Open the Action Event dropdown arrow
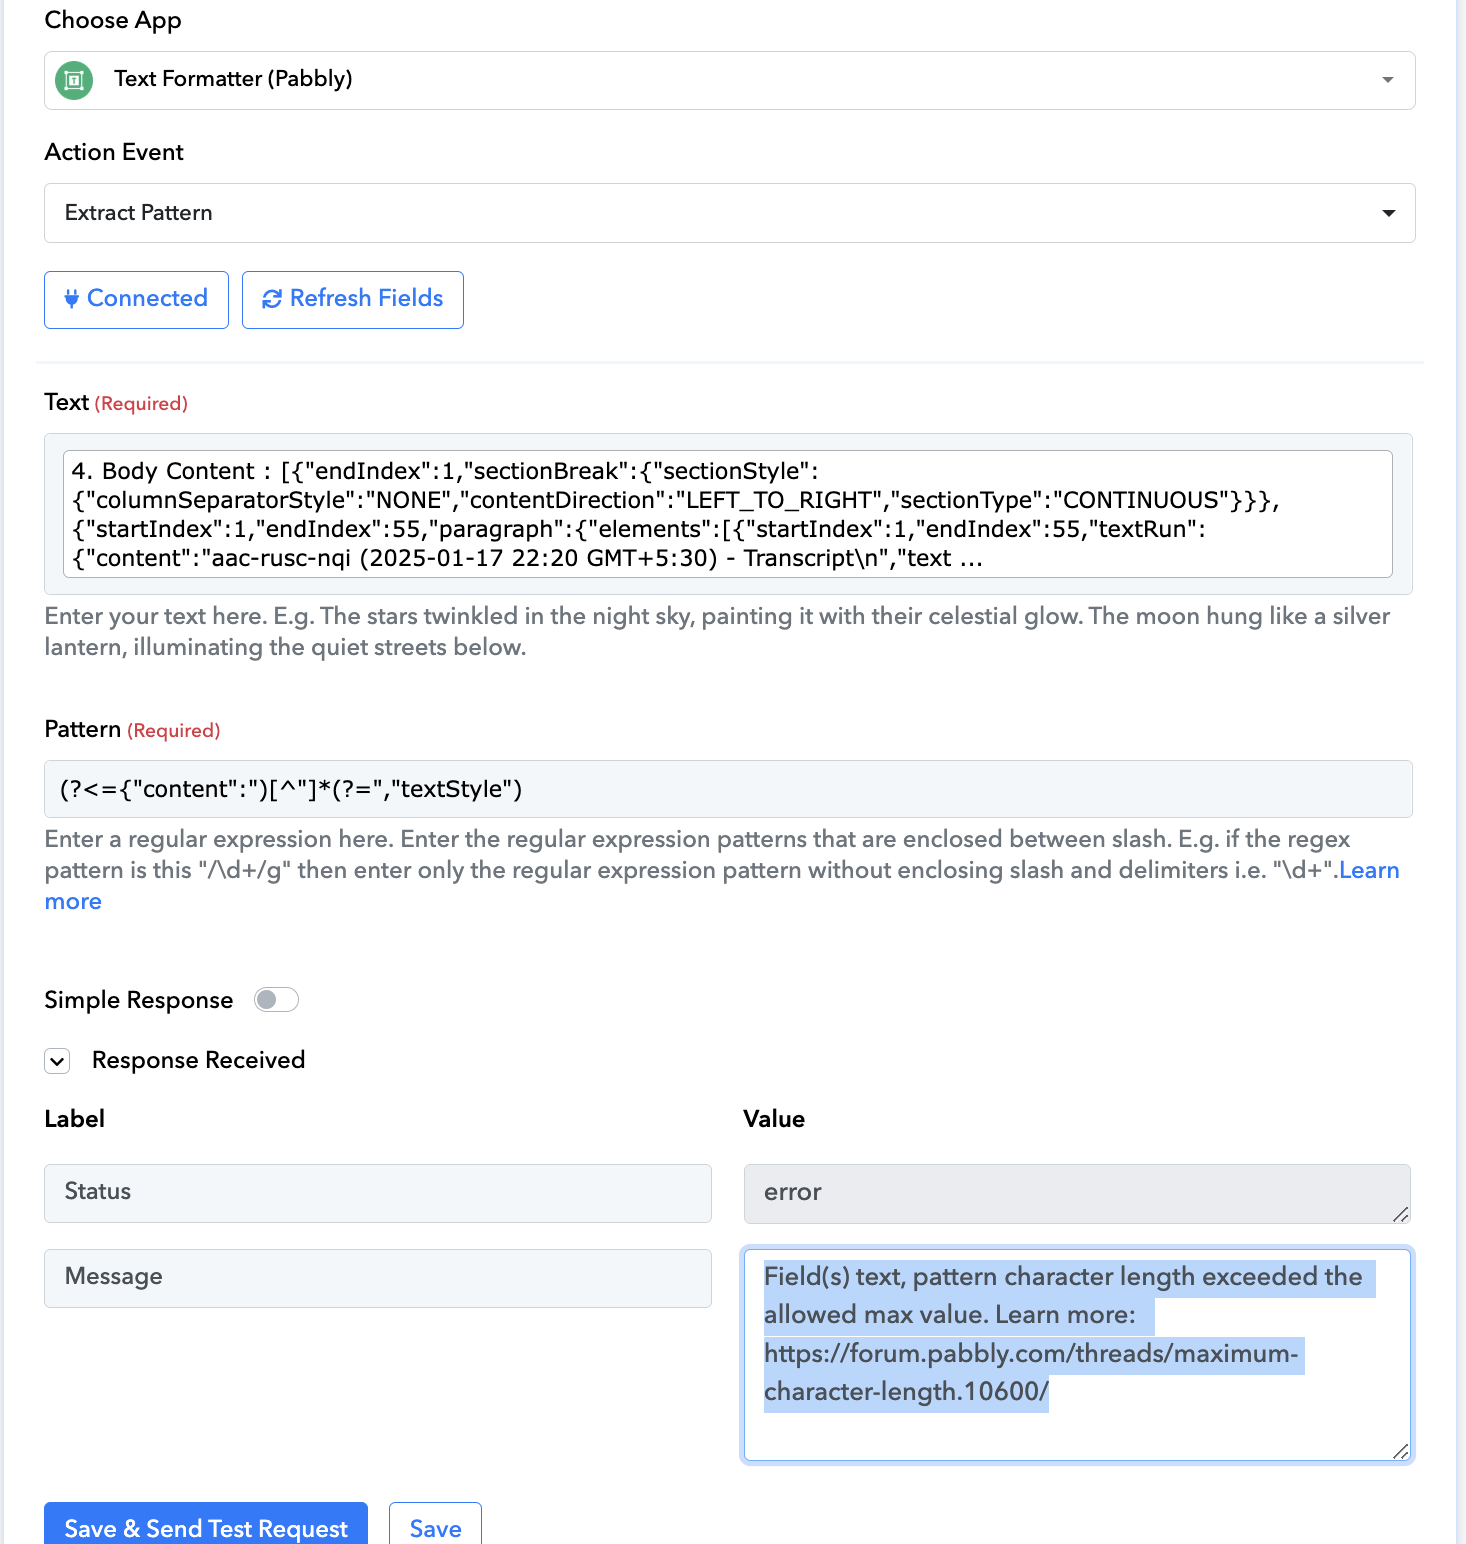Viewport: 1466px width, 1544px height. coord(1388,213)
